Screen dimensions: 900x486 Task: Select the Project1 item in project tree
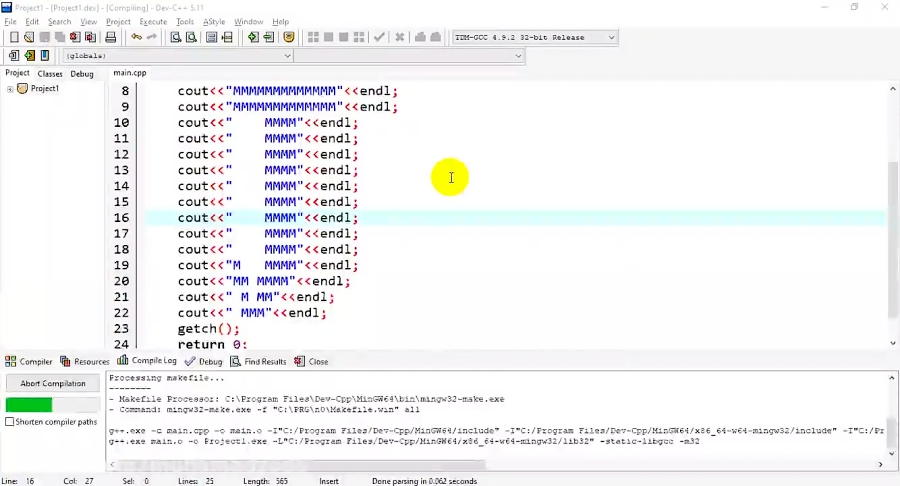pyautogui.click(x=45, y=89)
